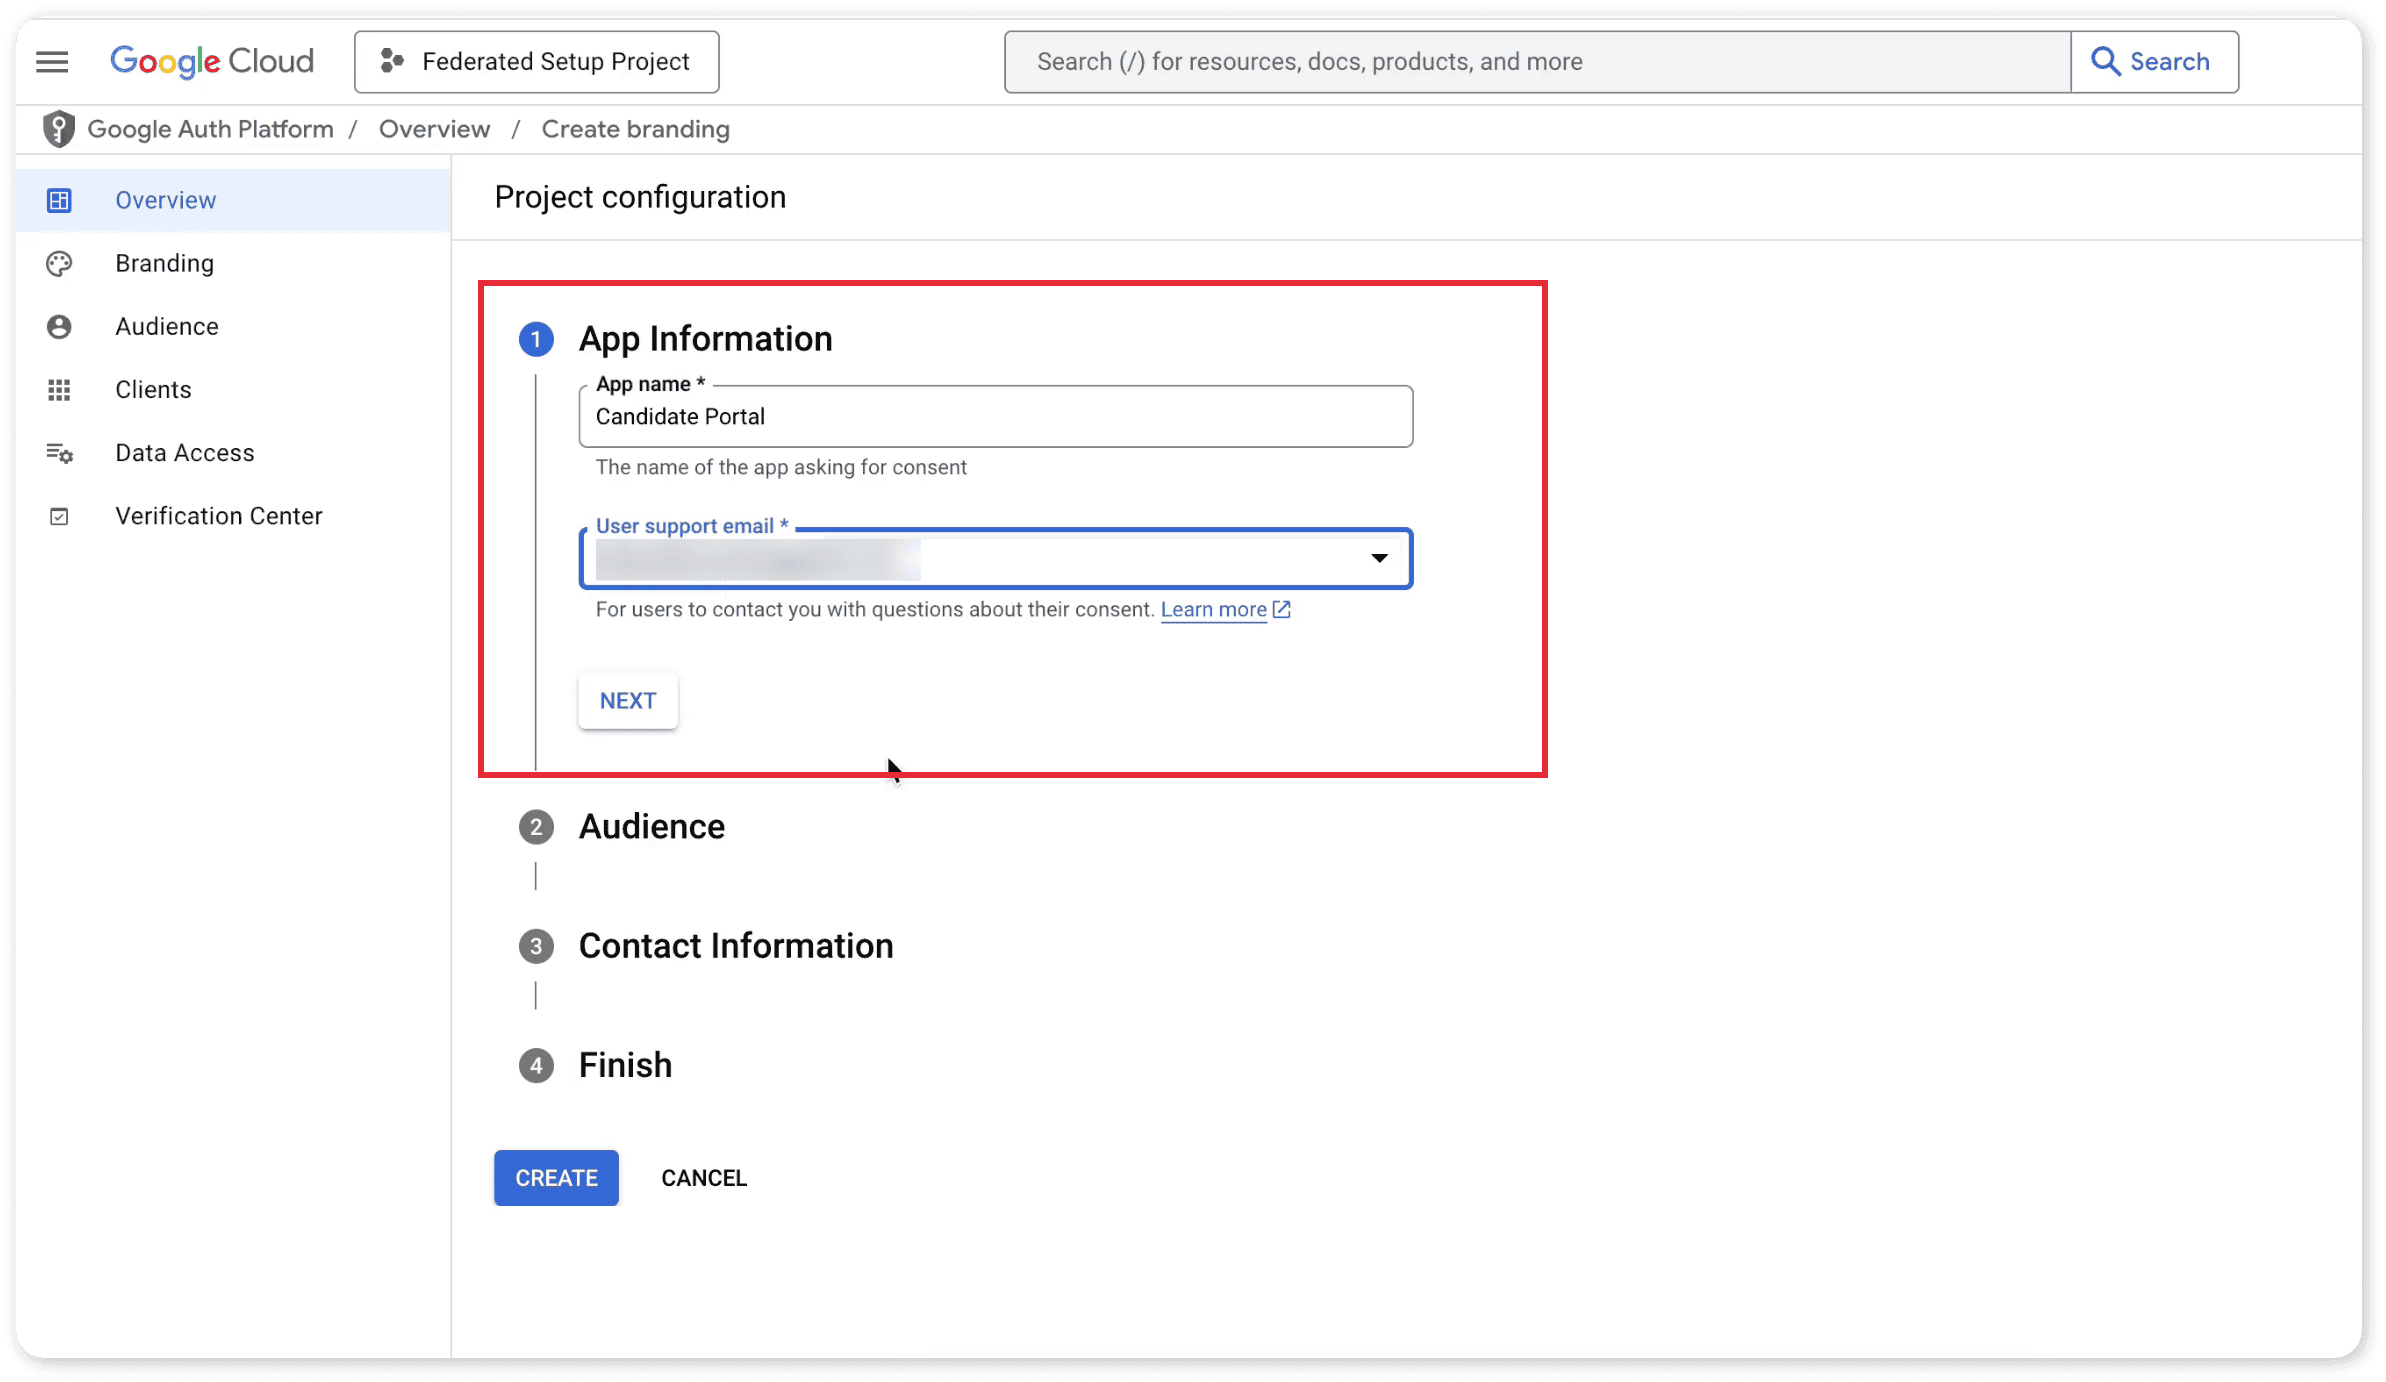Select Verification Center in the sidebar

218,516
